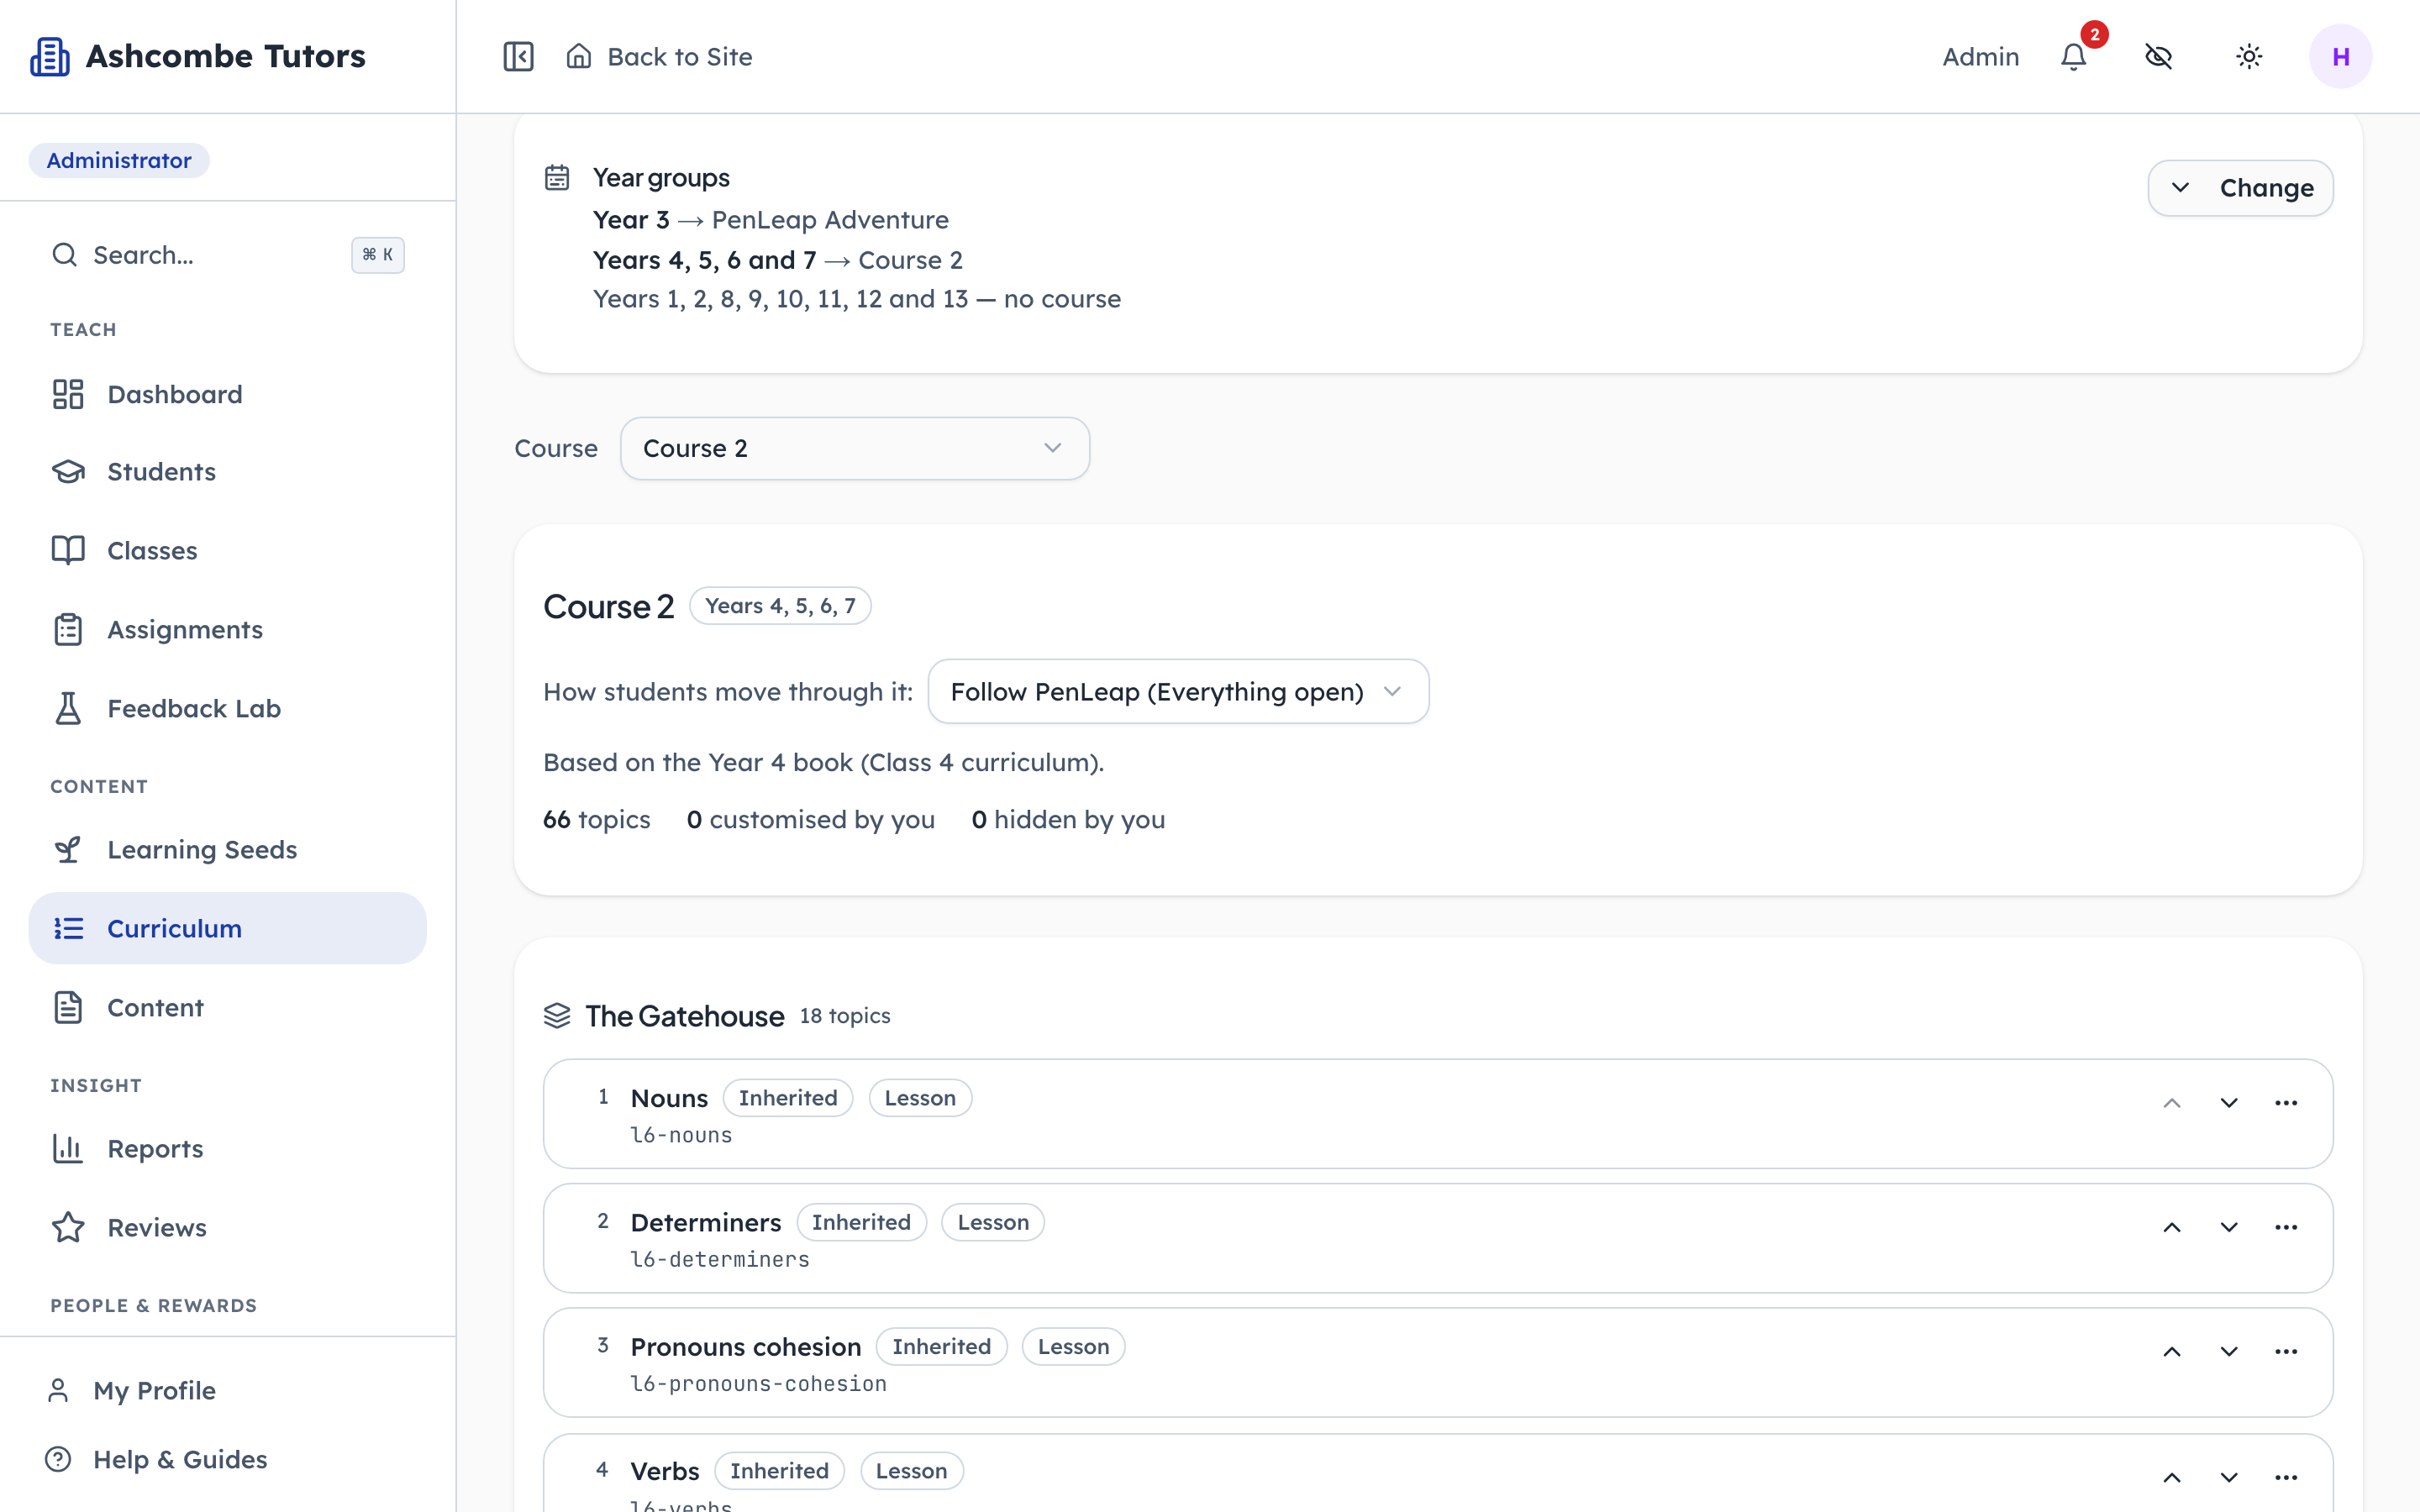Viewport: 2420px width, 1512px height.
Task: Open the Follow PenLeap progression dropdown
Action: [1178, 691]
